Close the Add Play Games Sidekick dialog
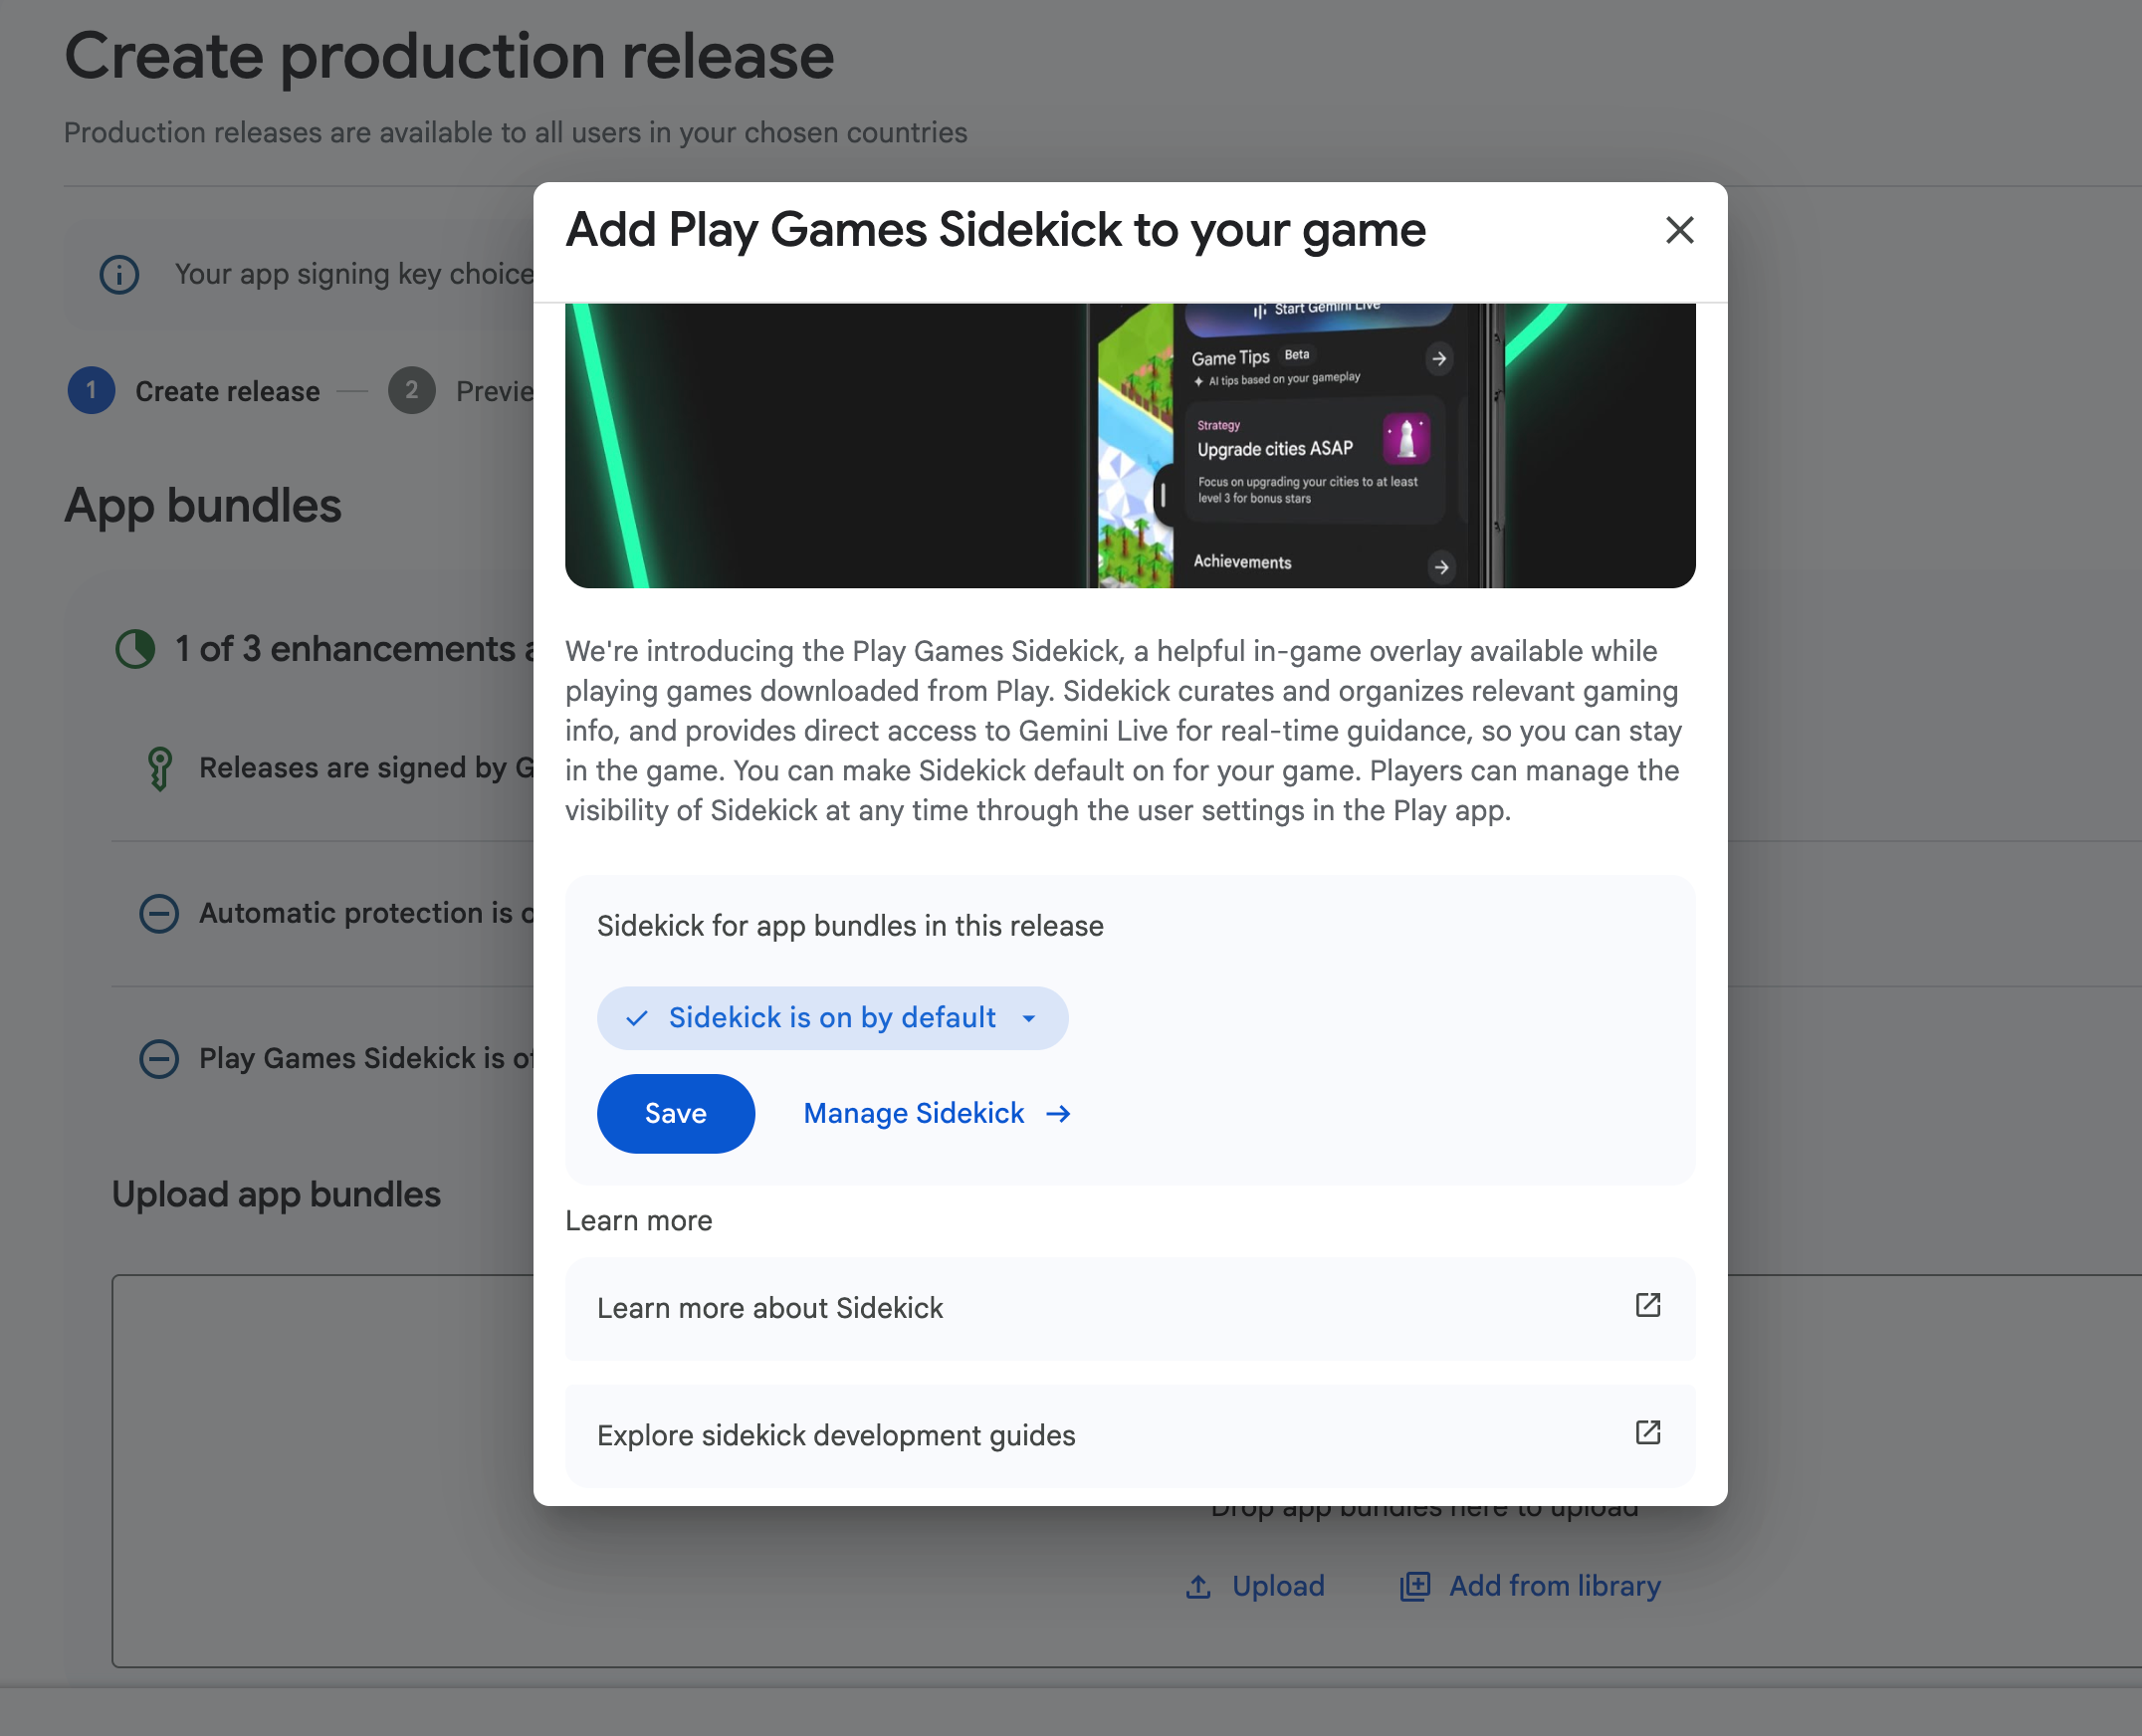This screenshot has width=2142, height=1736. click(x=1679, y=230)
